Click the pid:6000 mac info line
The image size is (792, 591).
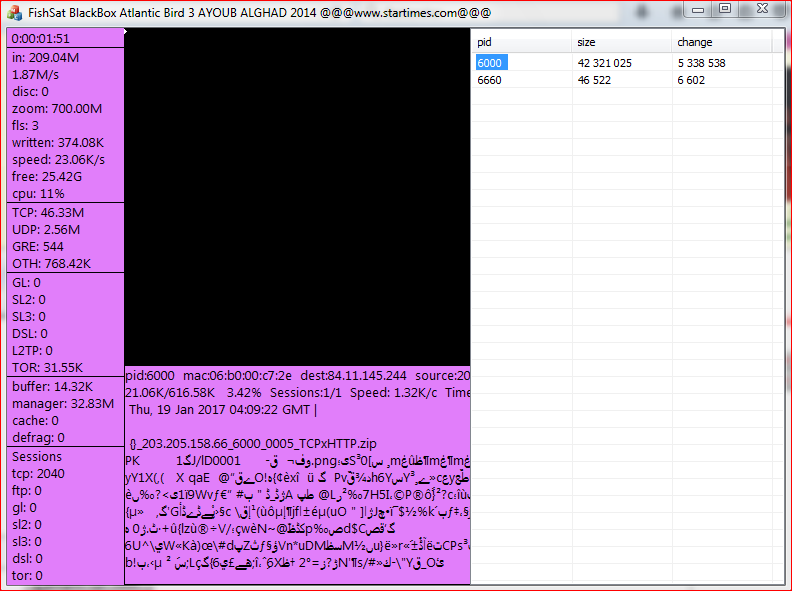point(297,375)
